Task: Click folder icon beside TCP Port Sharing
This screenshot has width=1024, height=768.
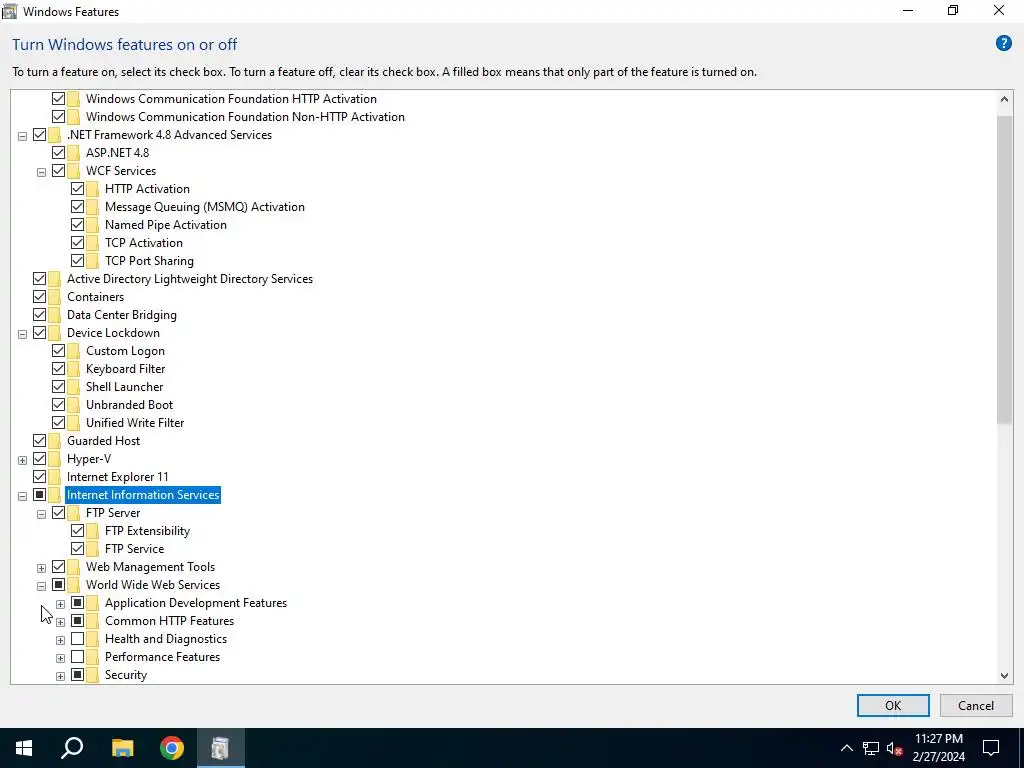Action: pos(92,261)
